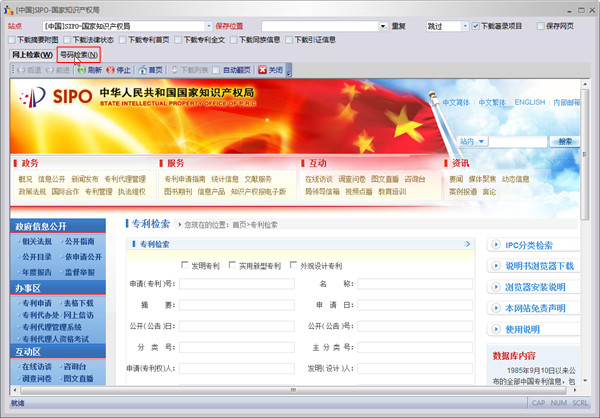Open the 中文繁体 language link
The image size is (600, 418).
coord(492,102)
